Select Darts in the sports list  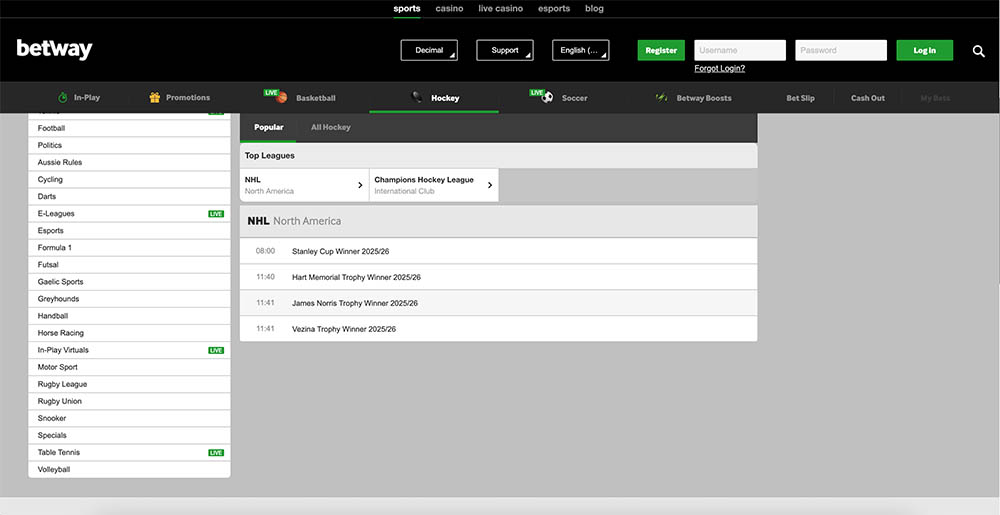tap(129, 196)
